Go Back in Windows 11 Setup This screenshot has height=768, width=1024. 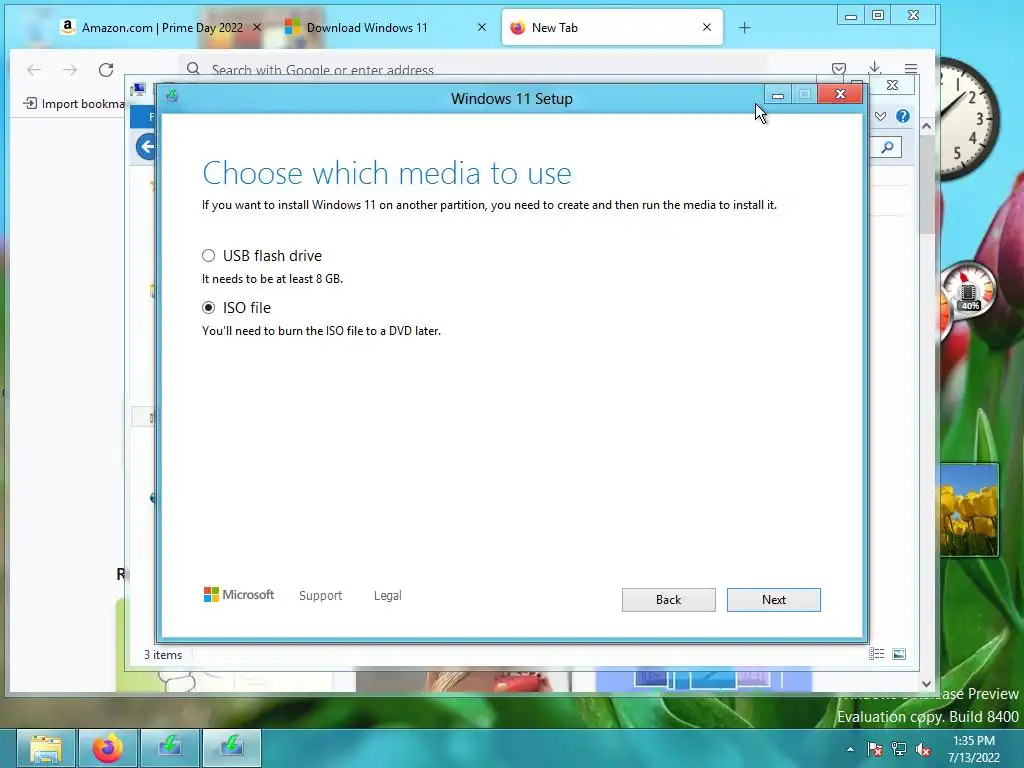coord(668,600)
